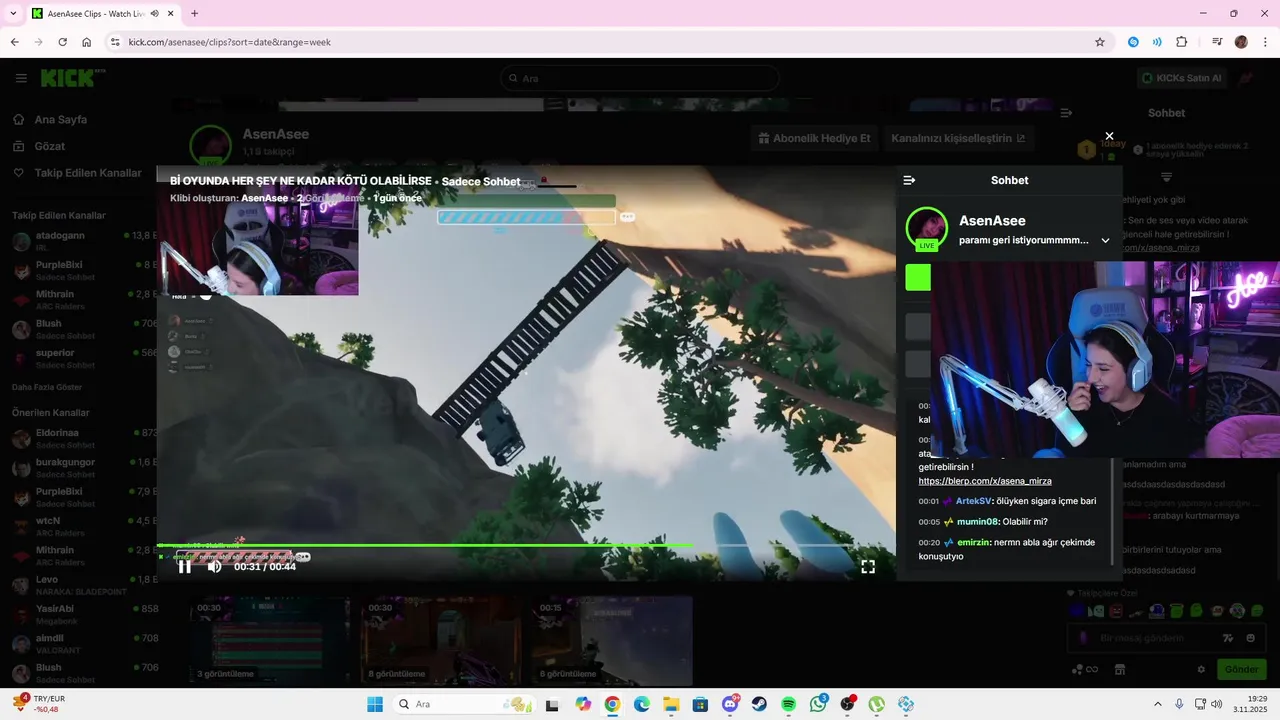
Task: Open the 3 görüntüleme clip thumbnail
Action: [270, 641]
